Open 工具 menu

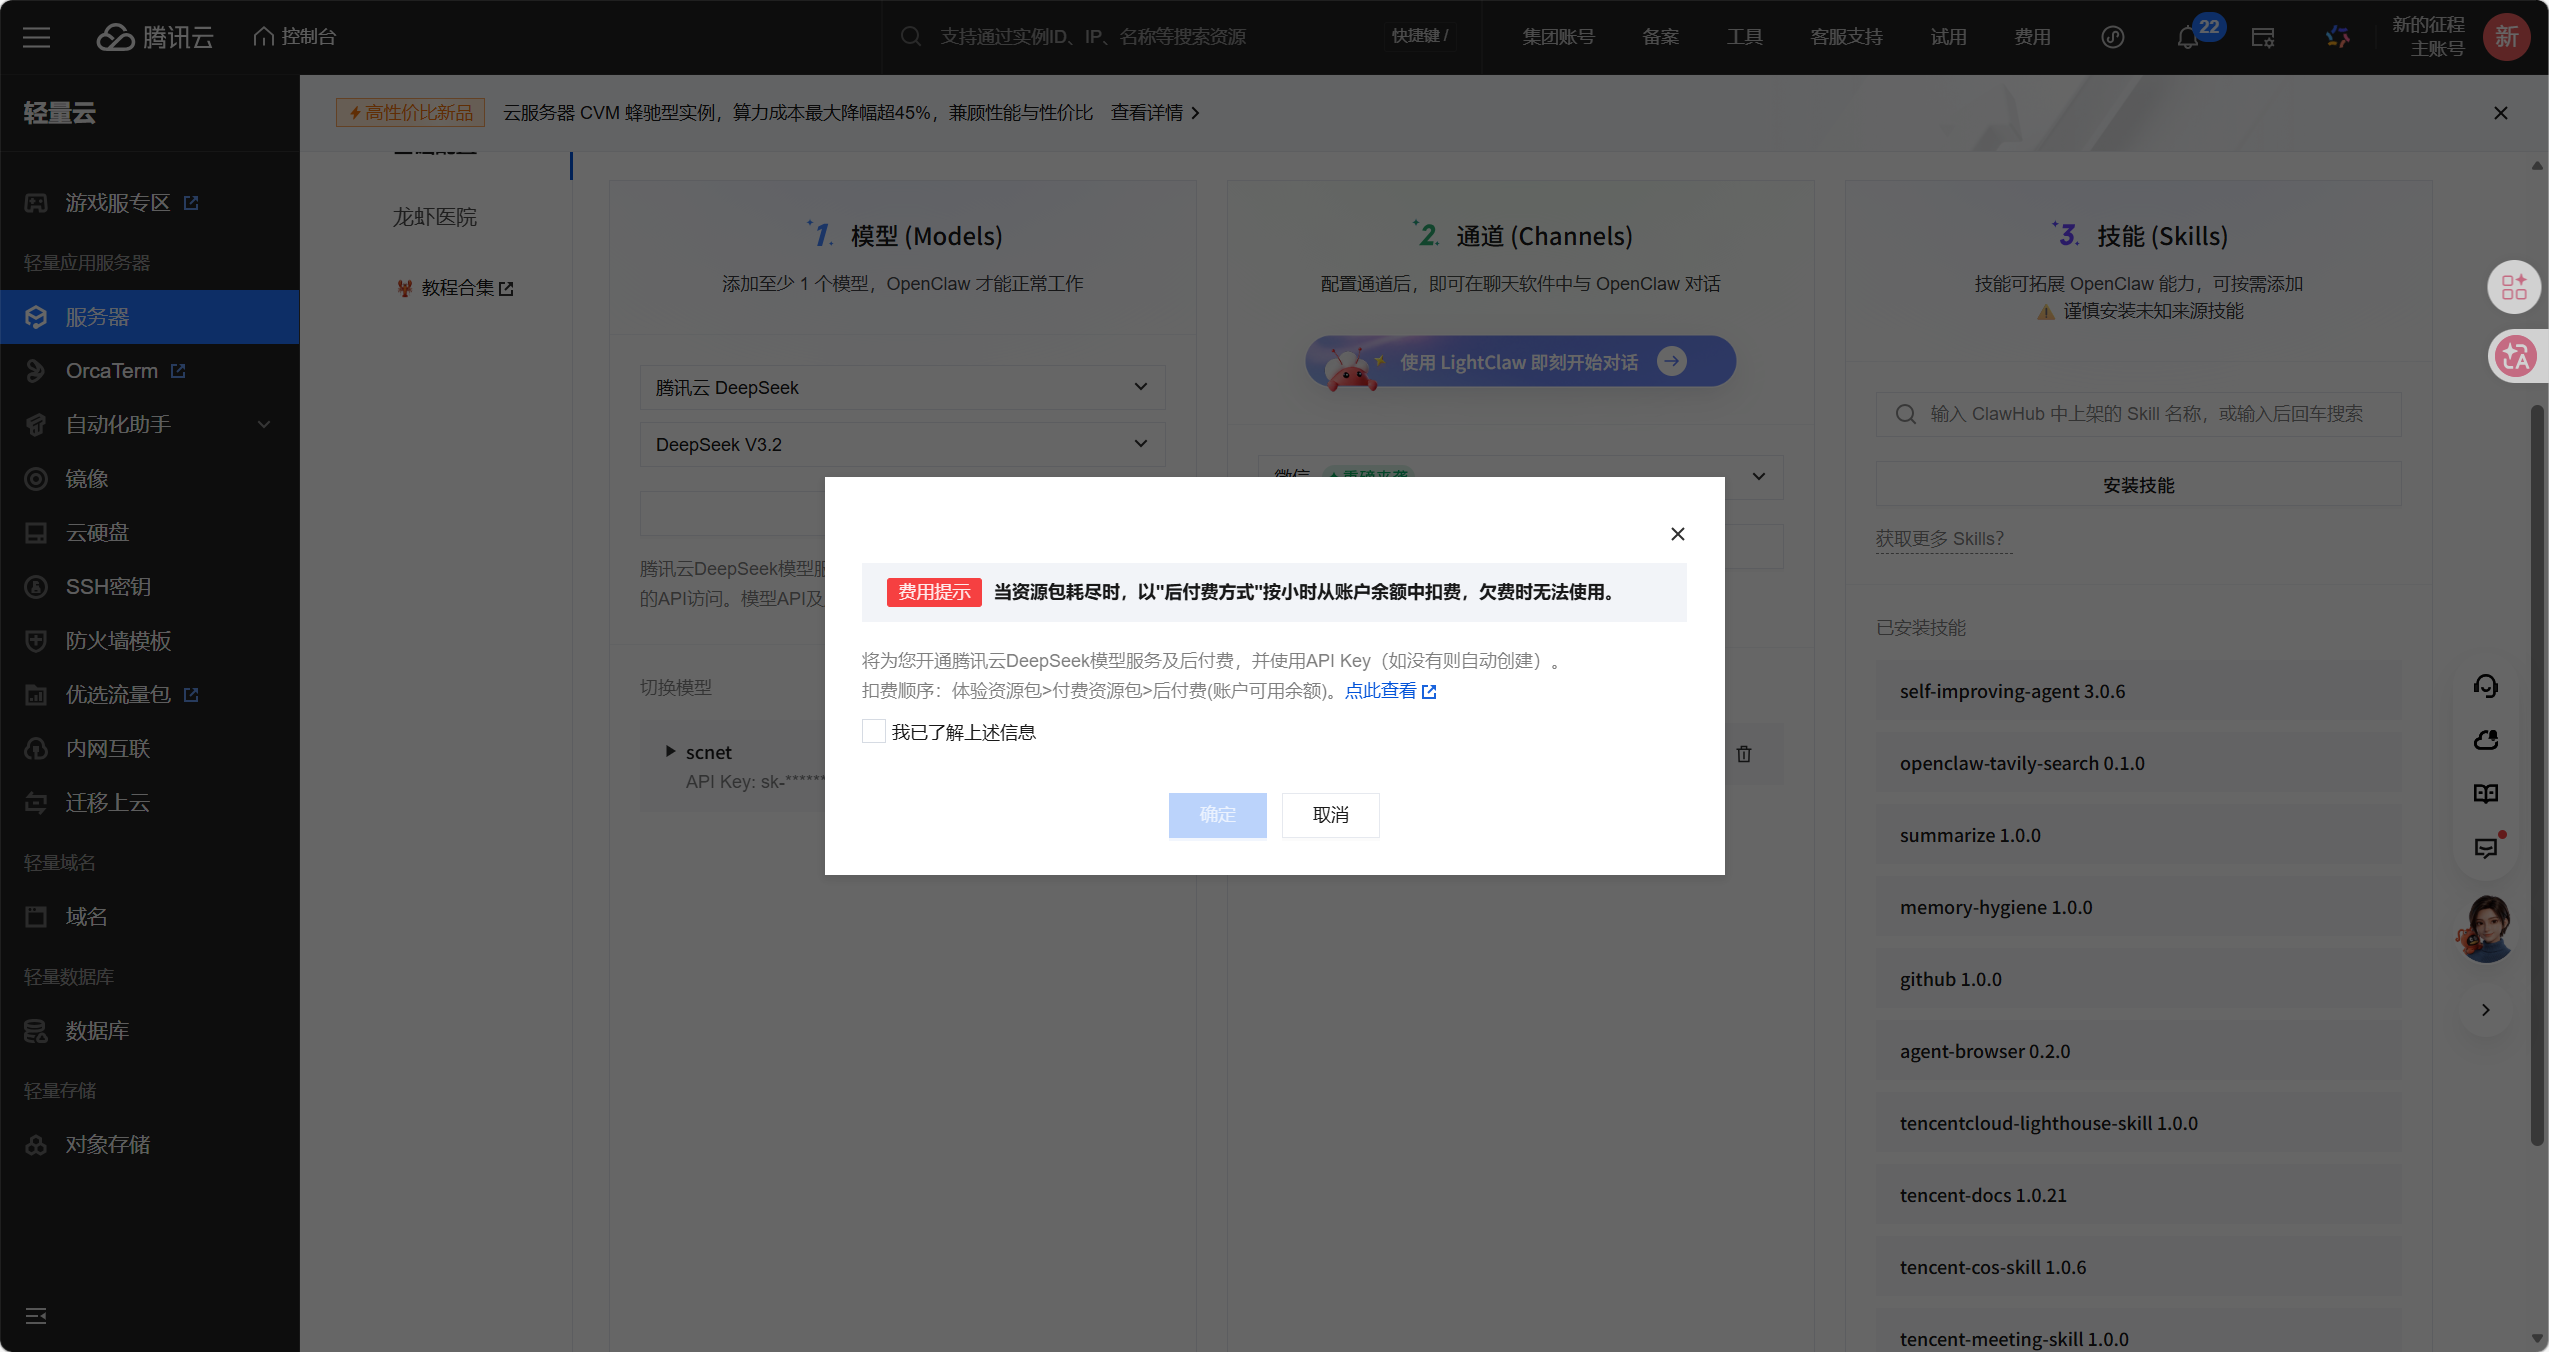click(1744, 37)
